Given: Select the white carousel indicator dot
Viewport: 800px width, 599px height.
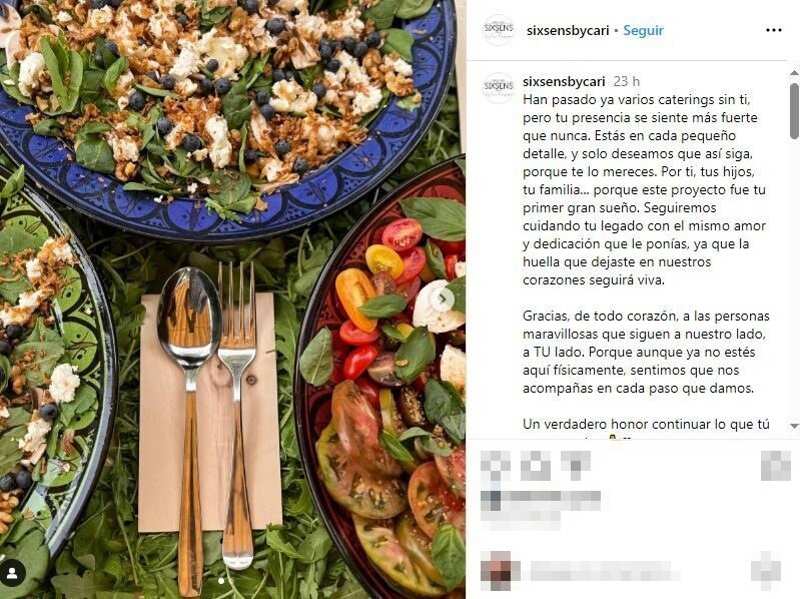Looking at the screenshot, I should point(221,581).
